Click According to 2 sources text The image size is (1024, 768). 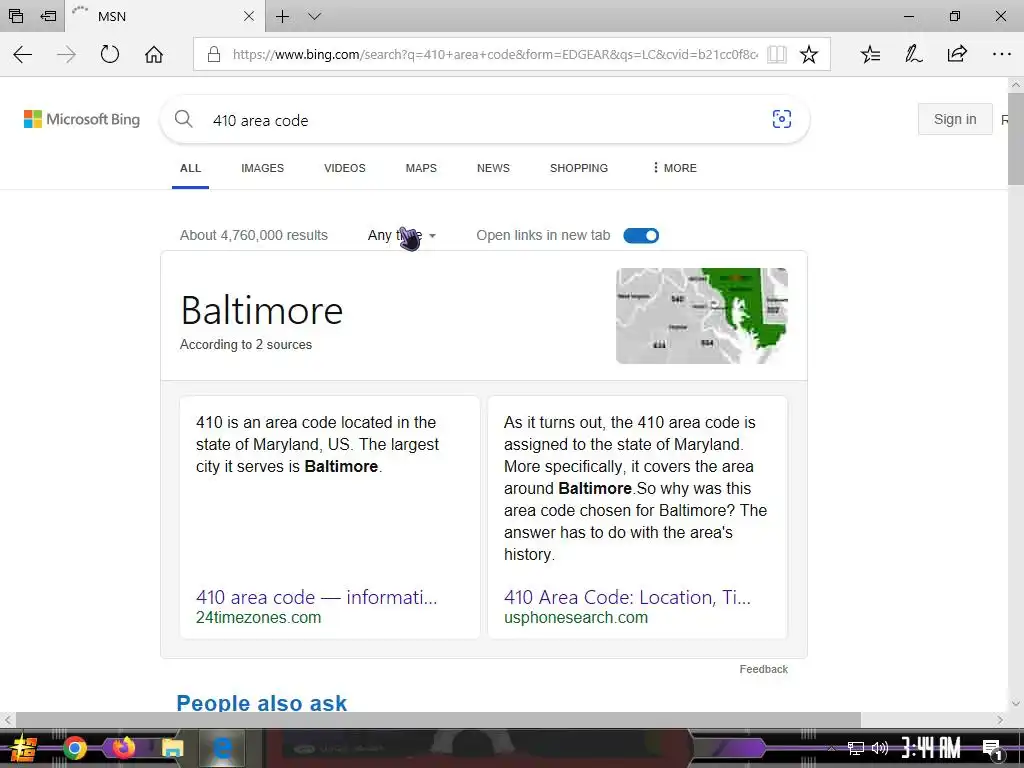point(246,345)
